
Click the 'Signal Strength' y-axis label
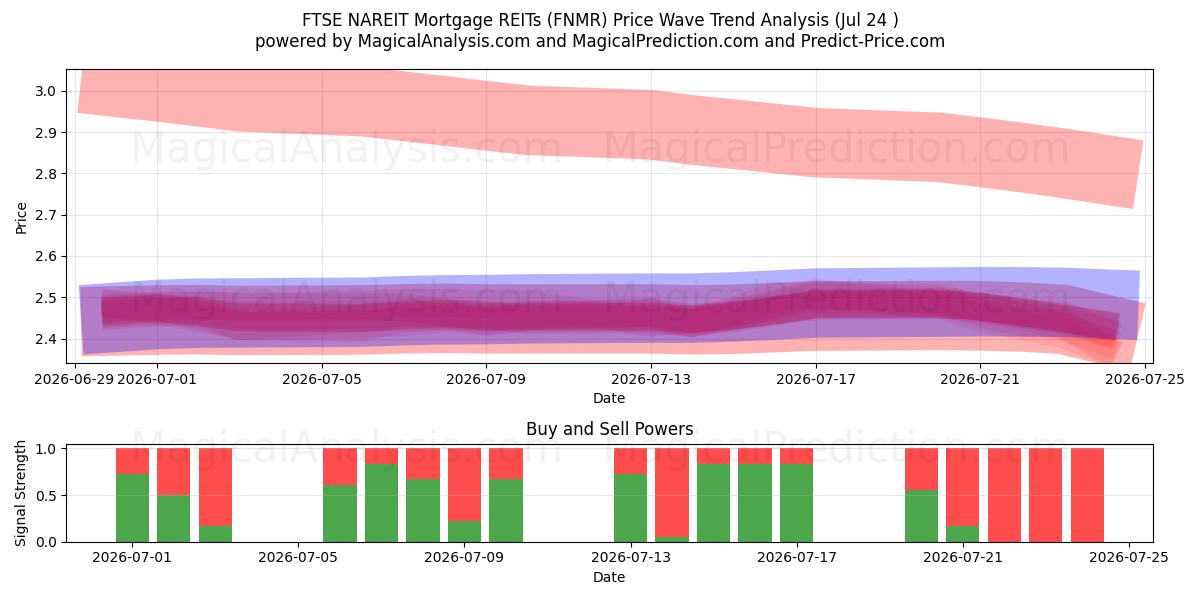(x=22, y=495)
